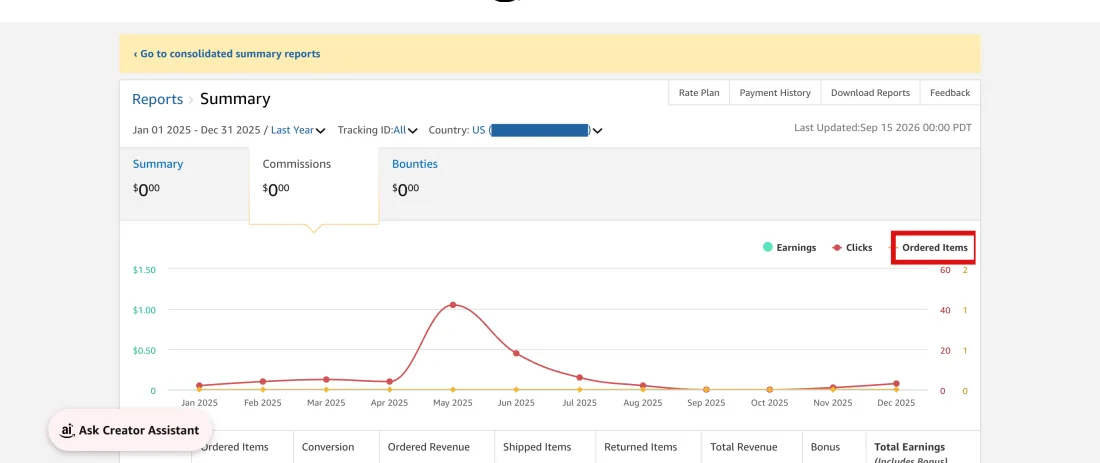Open the Feedback button
The width and height of the screenshot is (1100, 463).
[x=950, y=93]
